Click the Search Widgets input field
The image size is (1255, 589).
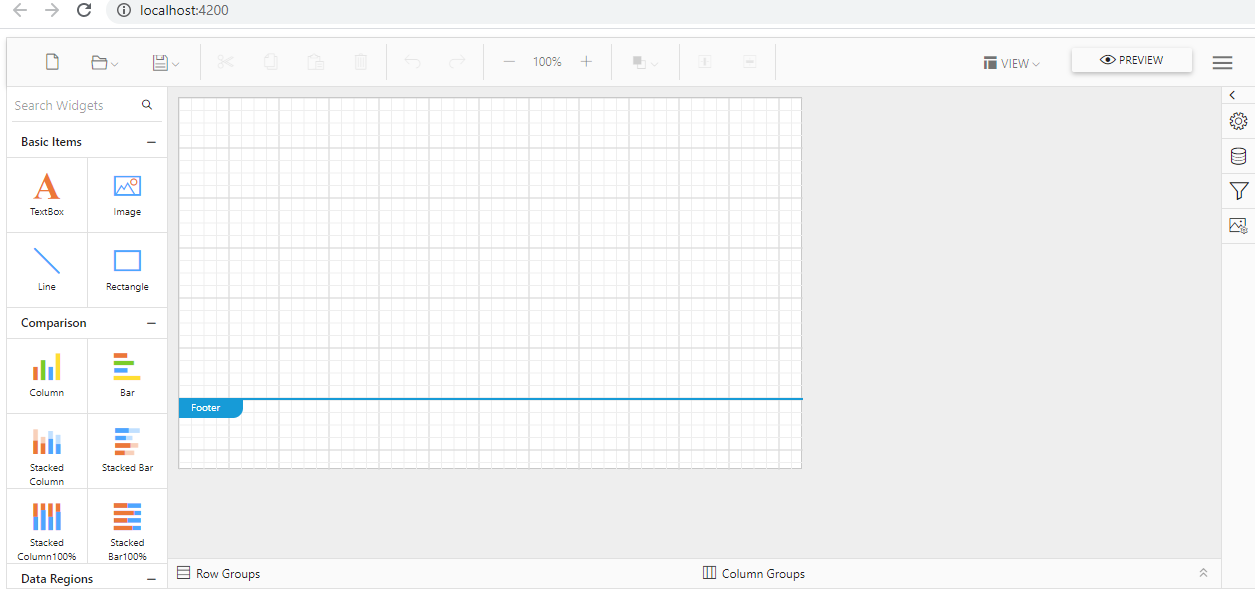[x=76, y=105]
